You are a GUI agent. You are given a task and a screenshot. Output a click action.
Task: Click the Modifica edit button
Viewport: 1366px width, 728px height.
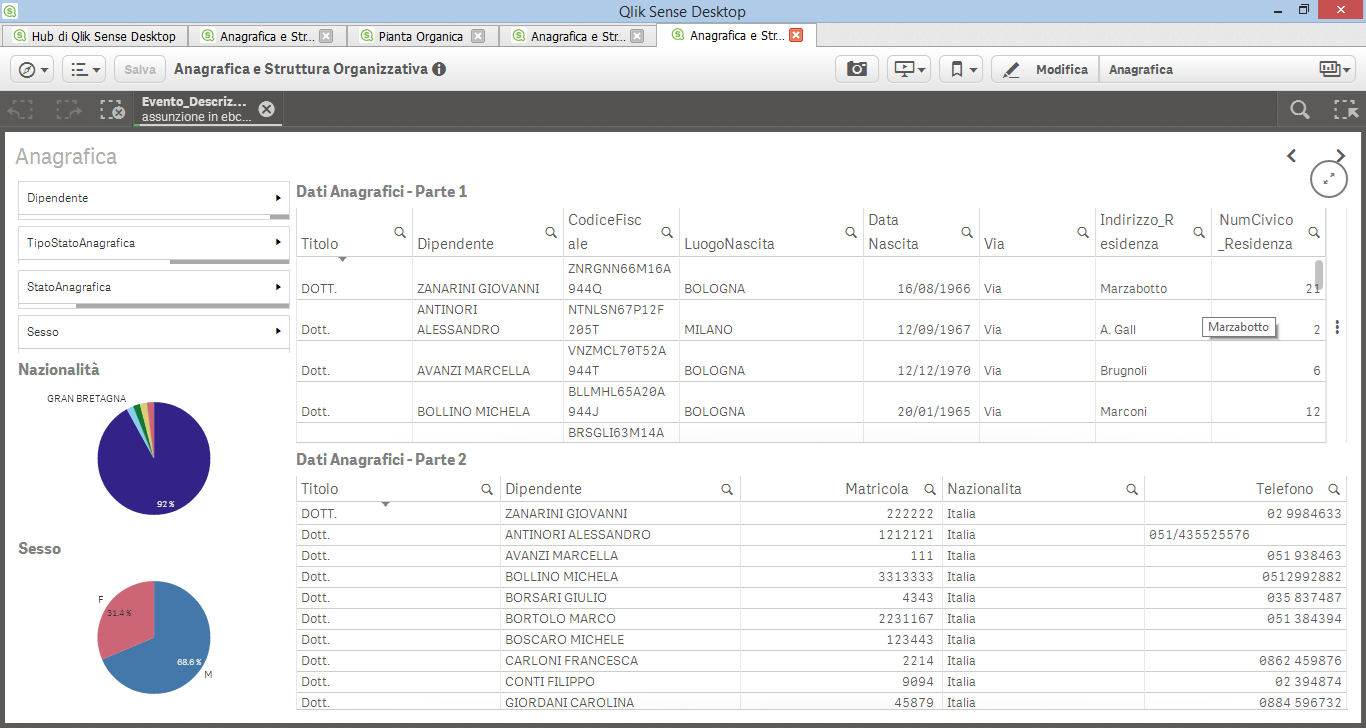(1045, 69)
